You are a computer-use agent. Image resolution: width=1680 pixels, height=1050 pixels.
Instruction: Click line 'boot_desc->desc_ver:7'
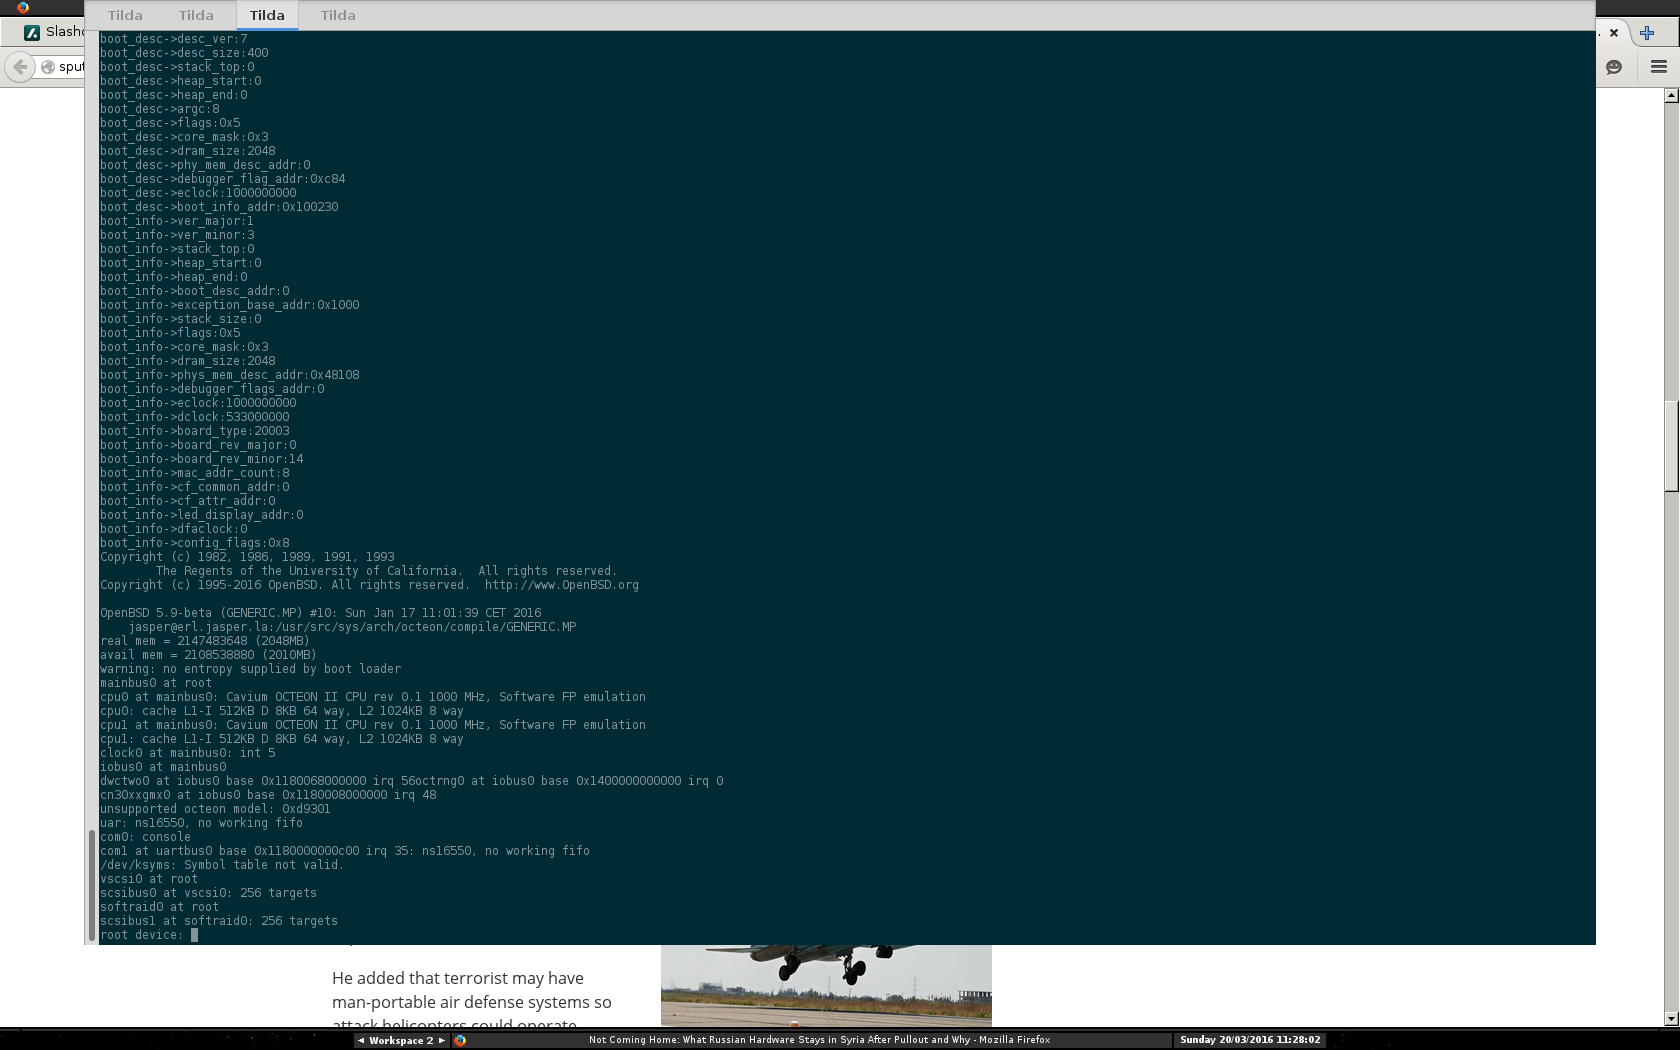[174, 39]
